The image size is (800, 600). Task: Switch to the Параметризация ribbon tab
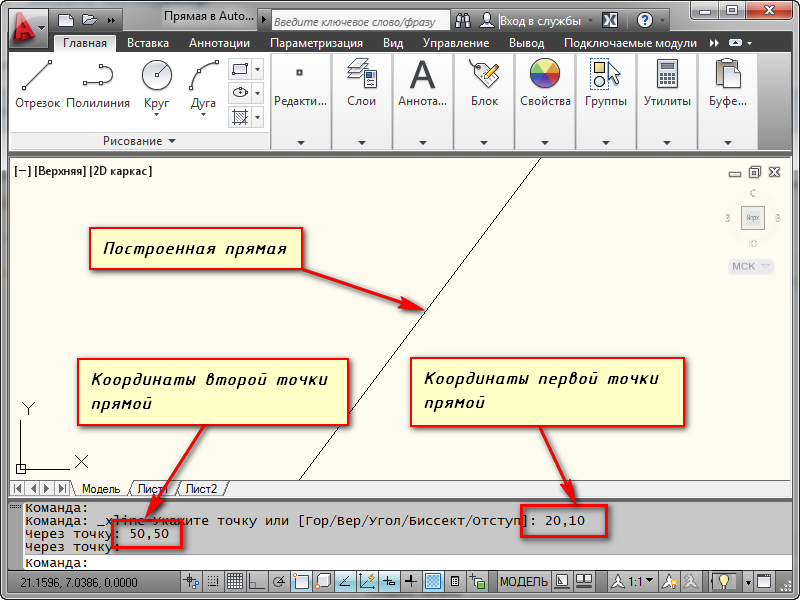(x=316, y=43)
